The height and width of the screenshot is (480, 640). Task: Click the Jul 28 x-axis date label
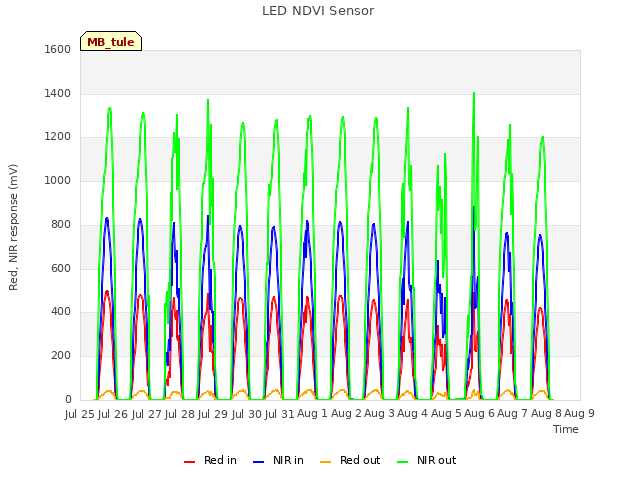(179, 414)
